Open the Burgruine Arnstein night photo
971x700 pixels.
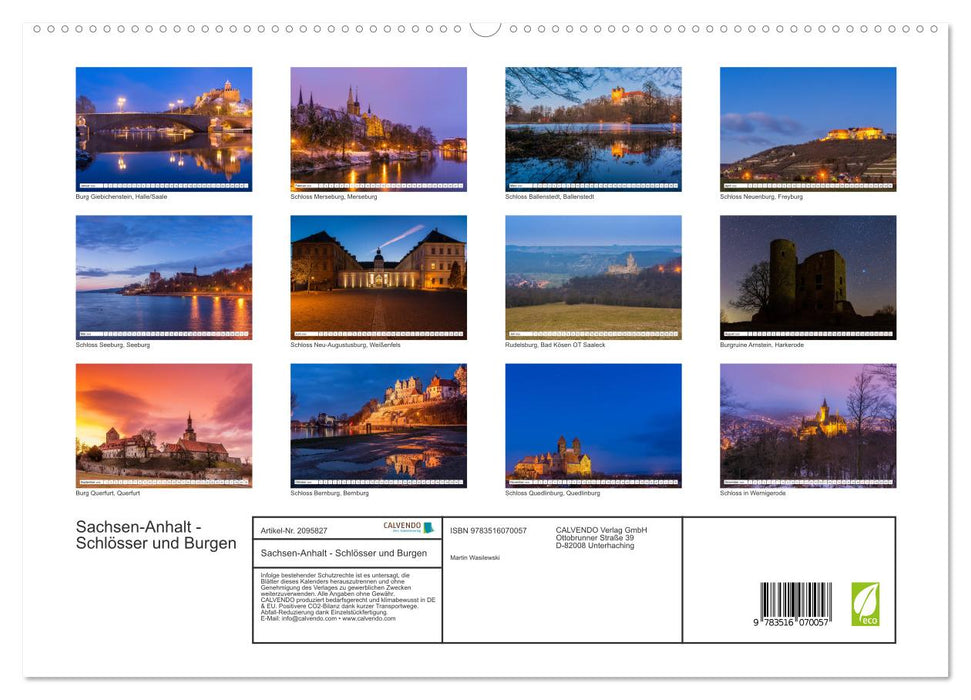pyautogui.click(x=808, y=277)
